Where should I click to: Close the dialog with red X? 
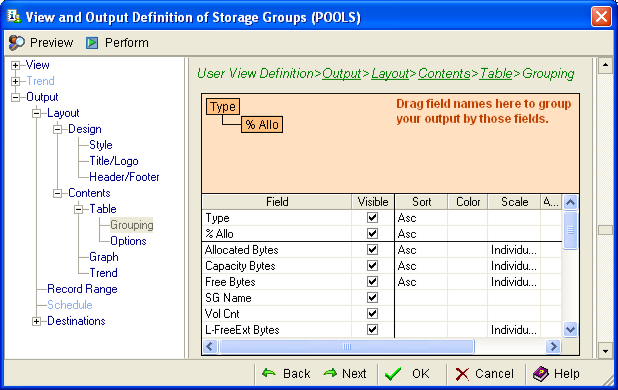[601, 17]
